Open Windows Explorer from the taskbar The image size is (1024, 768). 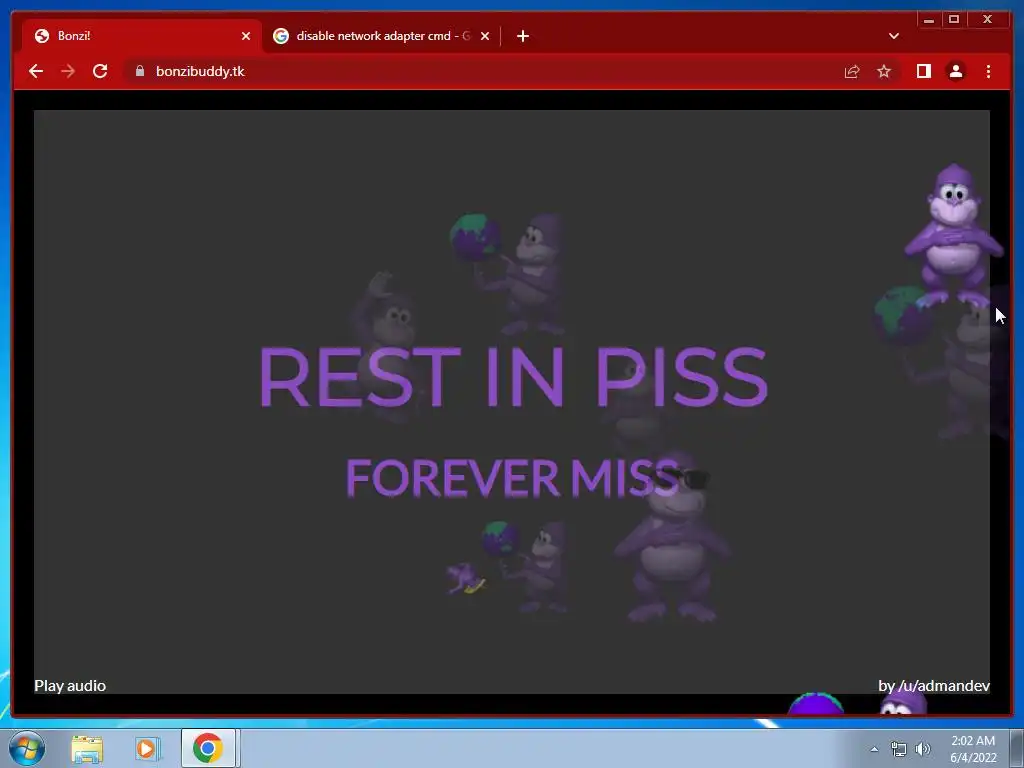[87, 748]
